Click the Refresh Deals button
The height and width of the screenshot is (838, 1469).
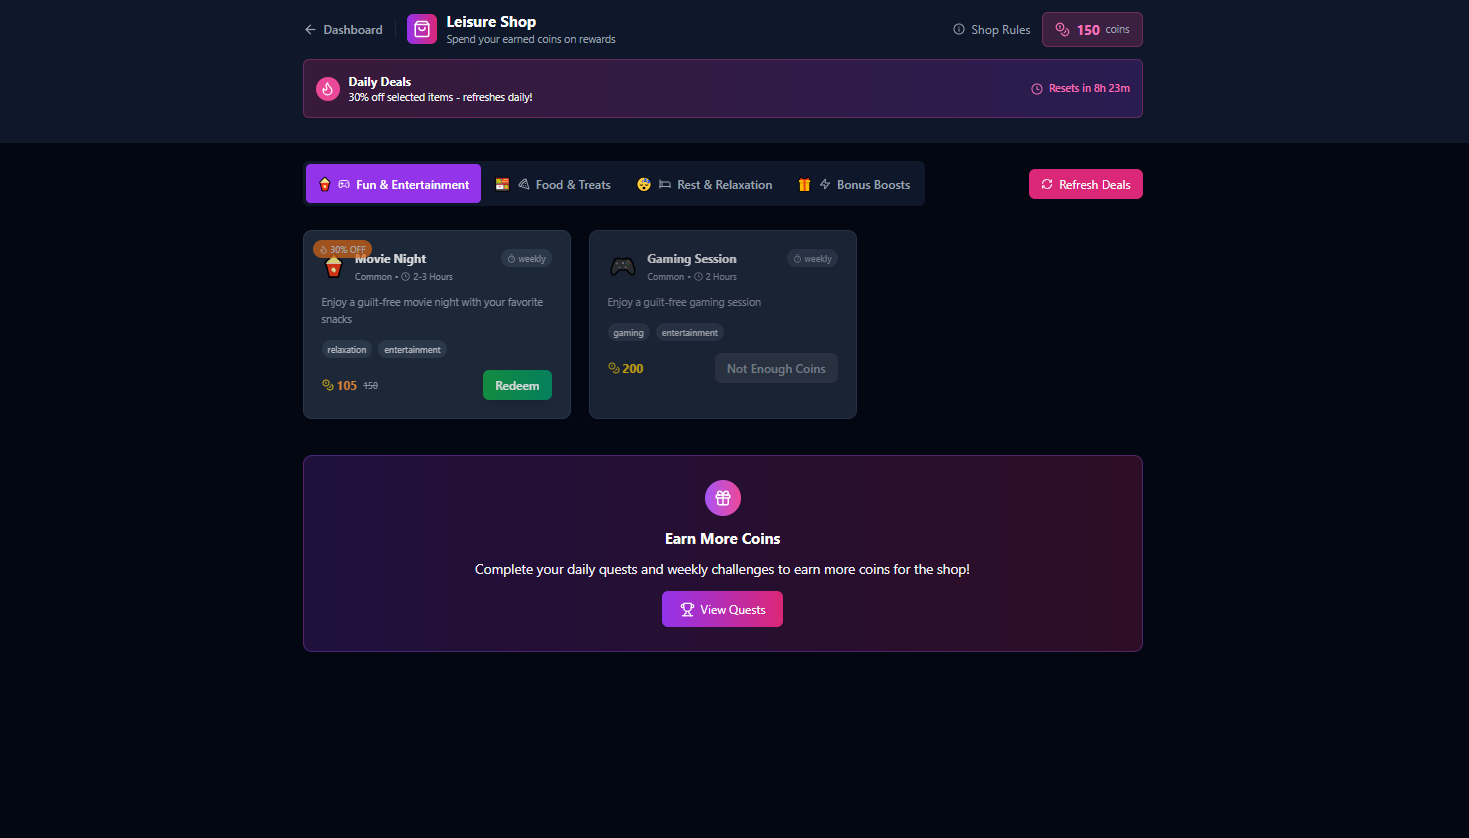(1086, 184)
